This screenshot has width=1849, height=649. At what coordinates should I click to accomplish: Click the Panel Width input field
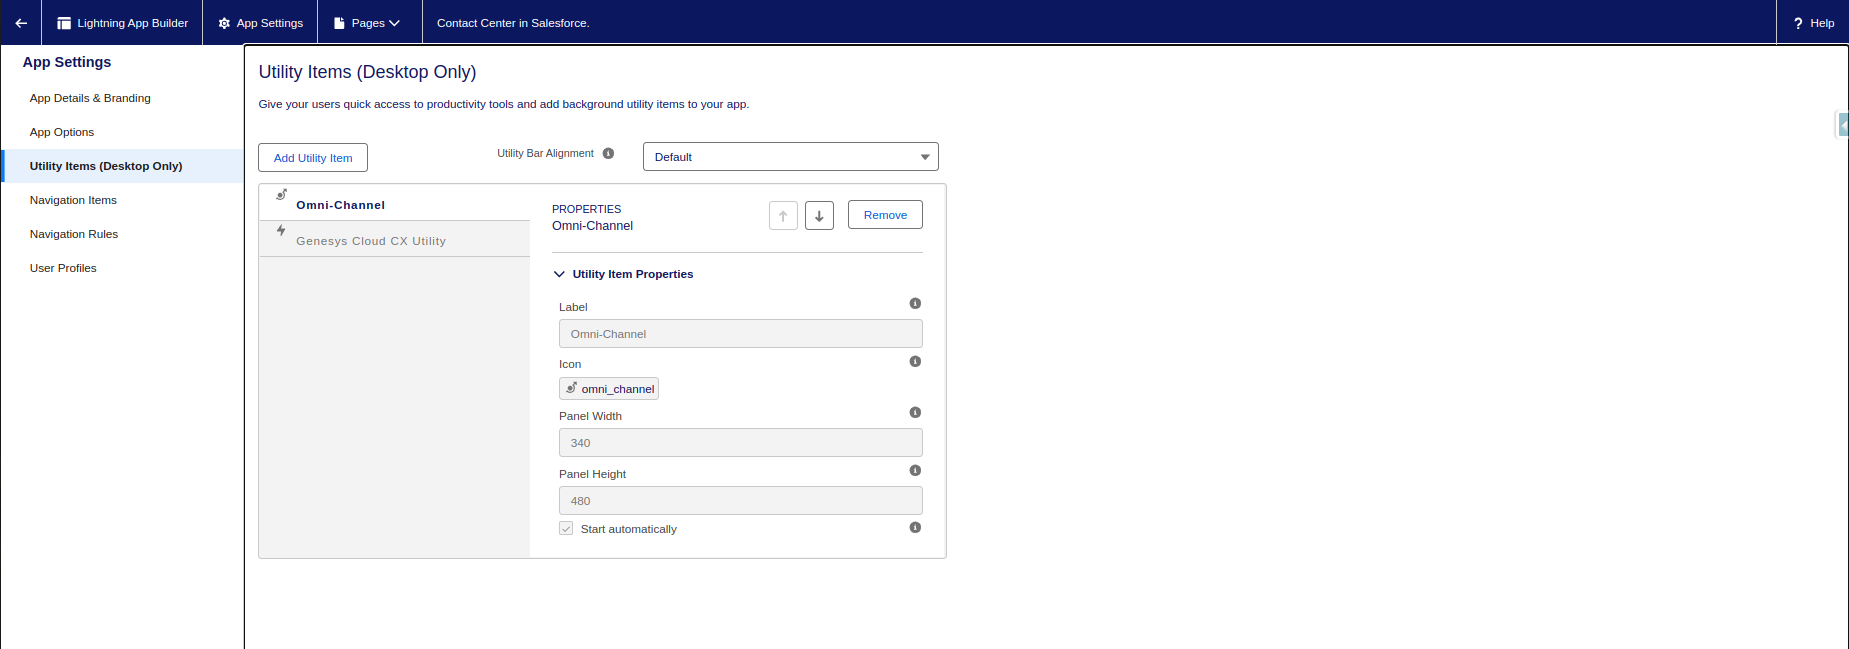click(x=740, y=443)
